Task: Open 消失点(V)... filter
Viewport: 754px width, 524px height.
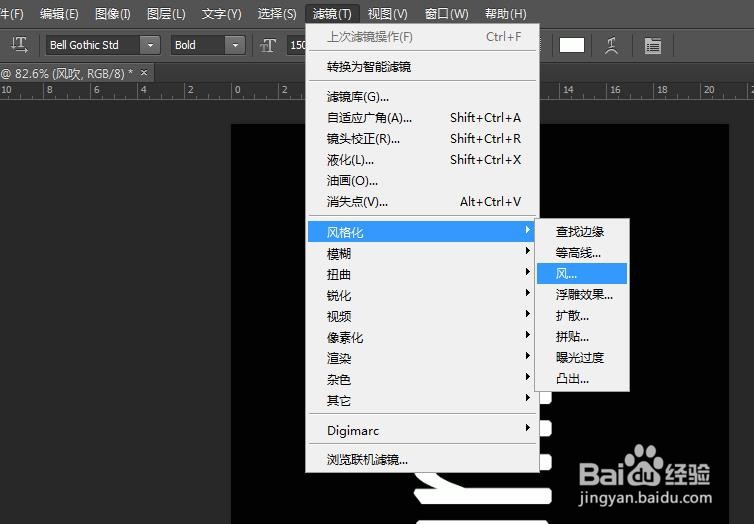Action: tap(422, 201)
